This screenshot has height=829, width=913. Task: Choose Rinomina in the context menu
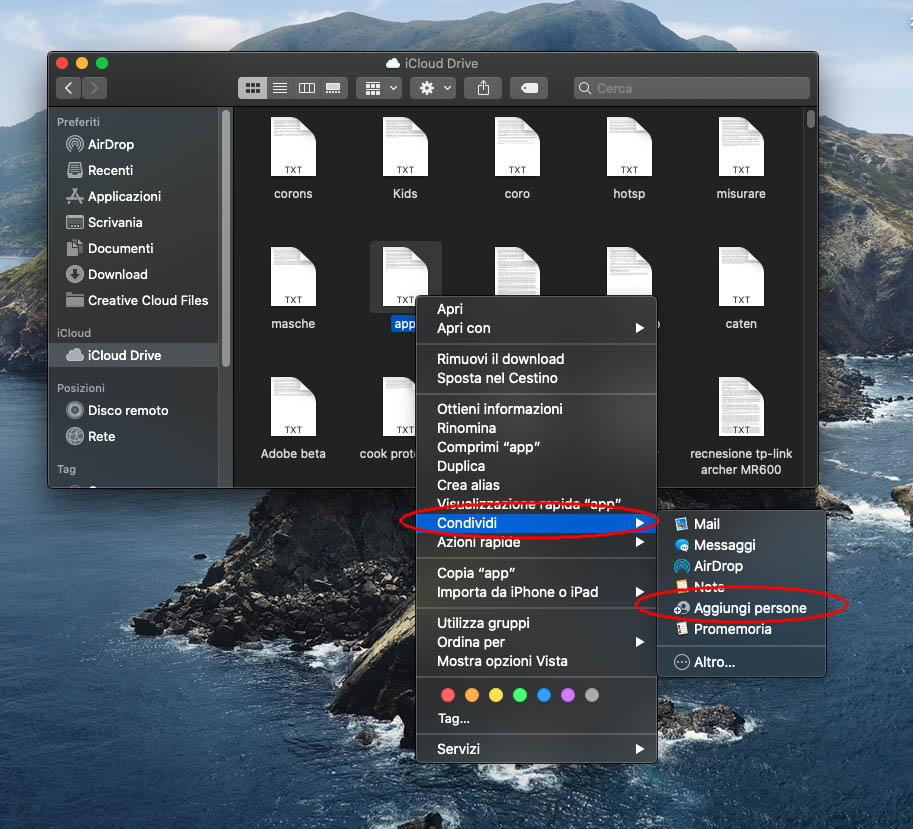(536, 428)
